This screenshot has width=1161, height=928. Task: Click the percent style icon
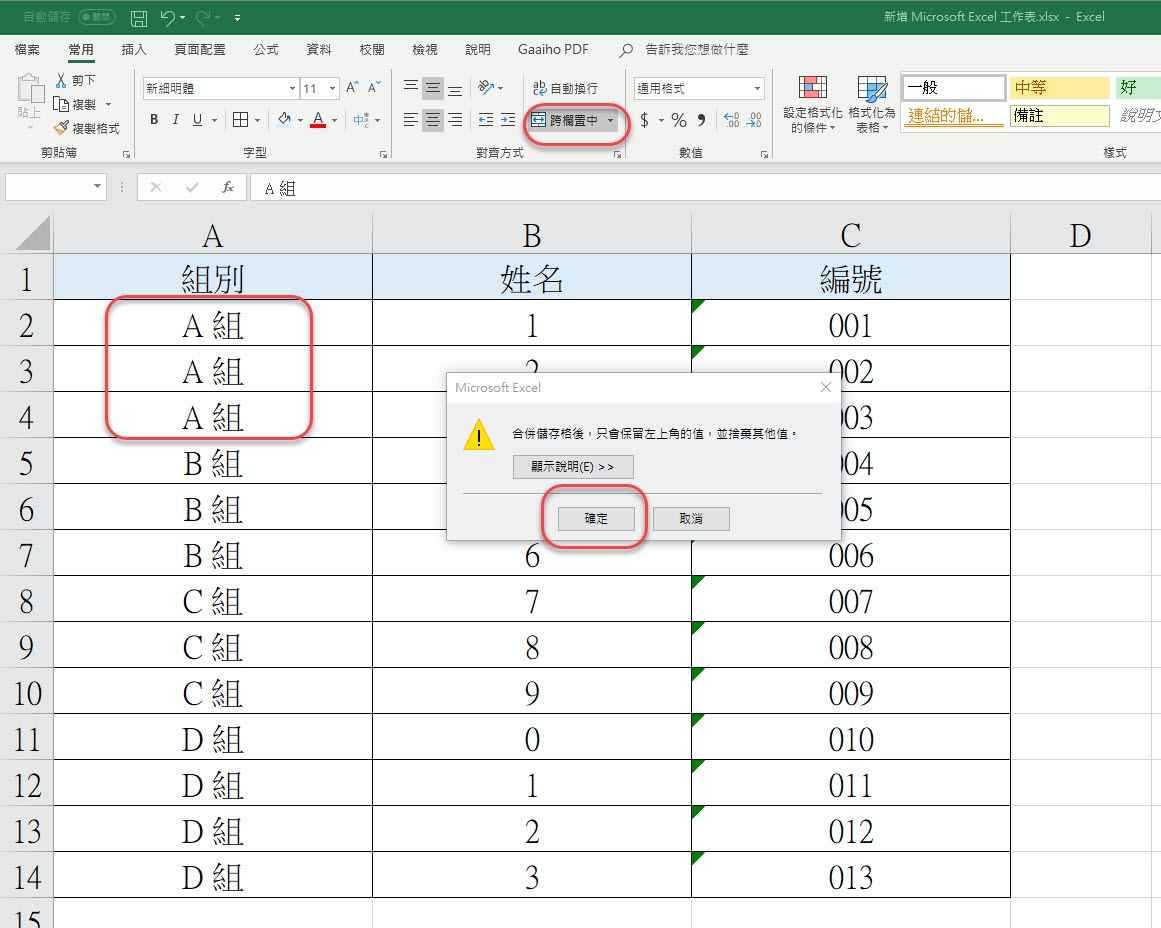(x=679, y=120)
